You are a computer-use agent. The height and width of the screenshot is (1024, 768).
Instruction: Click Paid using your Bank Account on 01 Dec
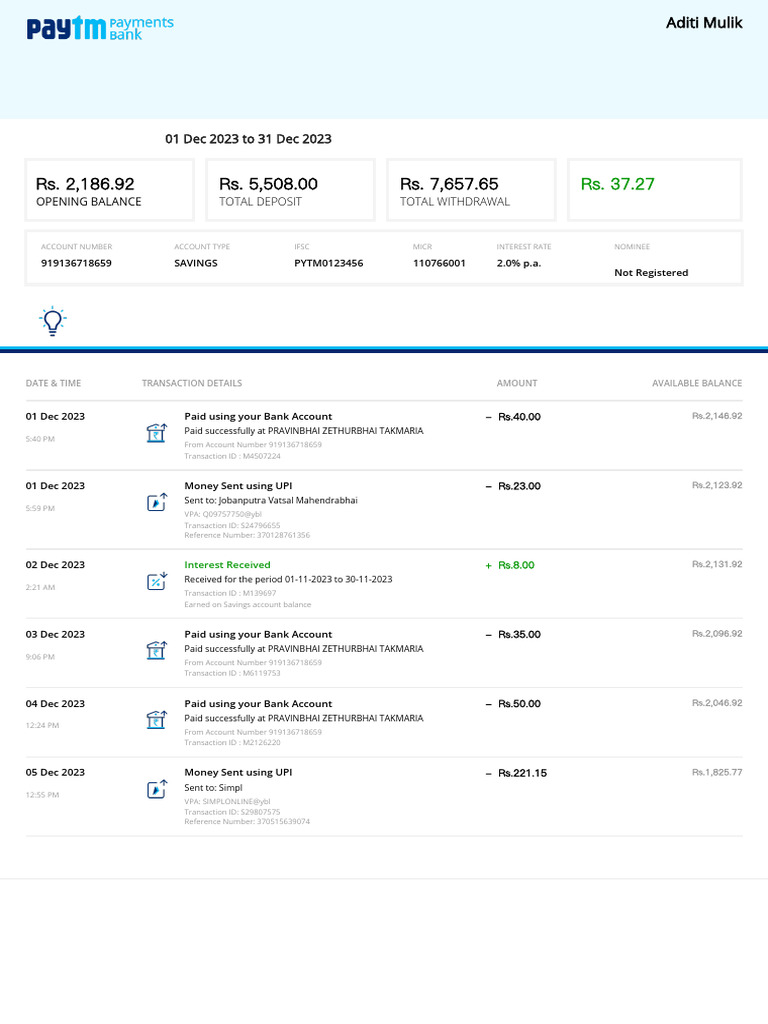(258, 417)
